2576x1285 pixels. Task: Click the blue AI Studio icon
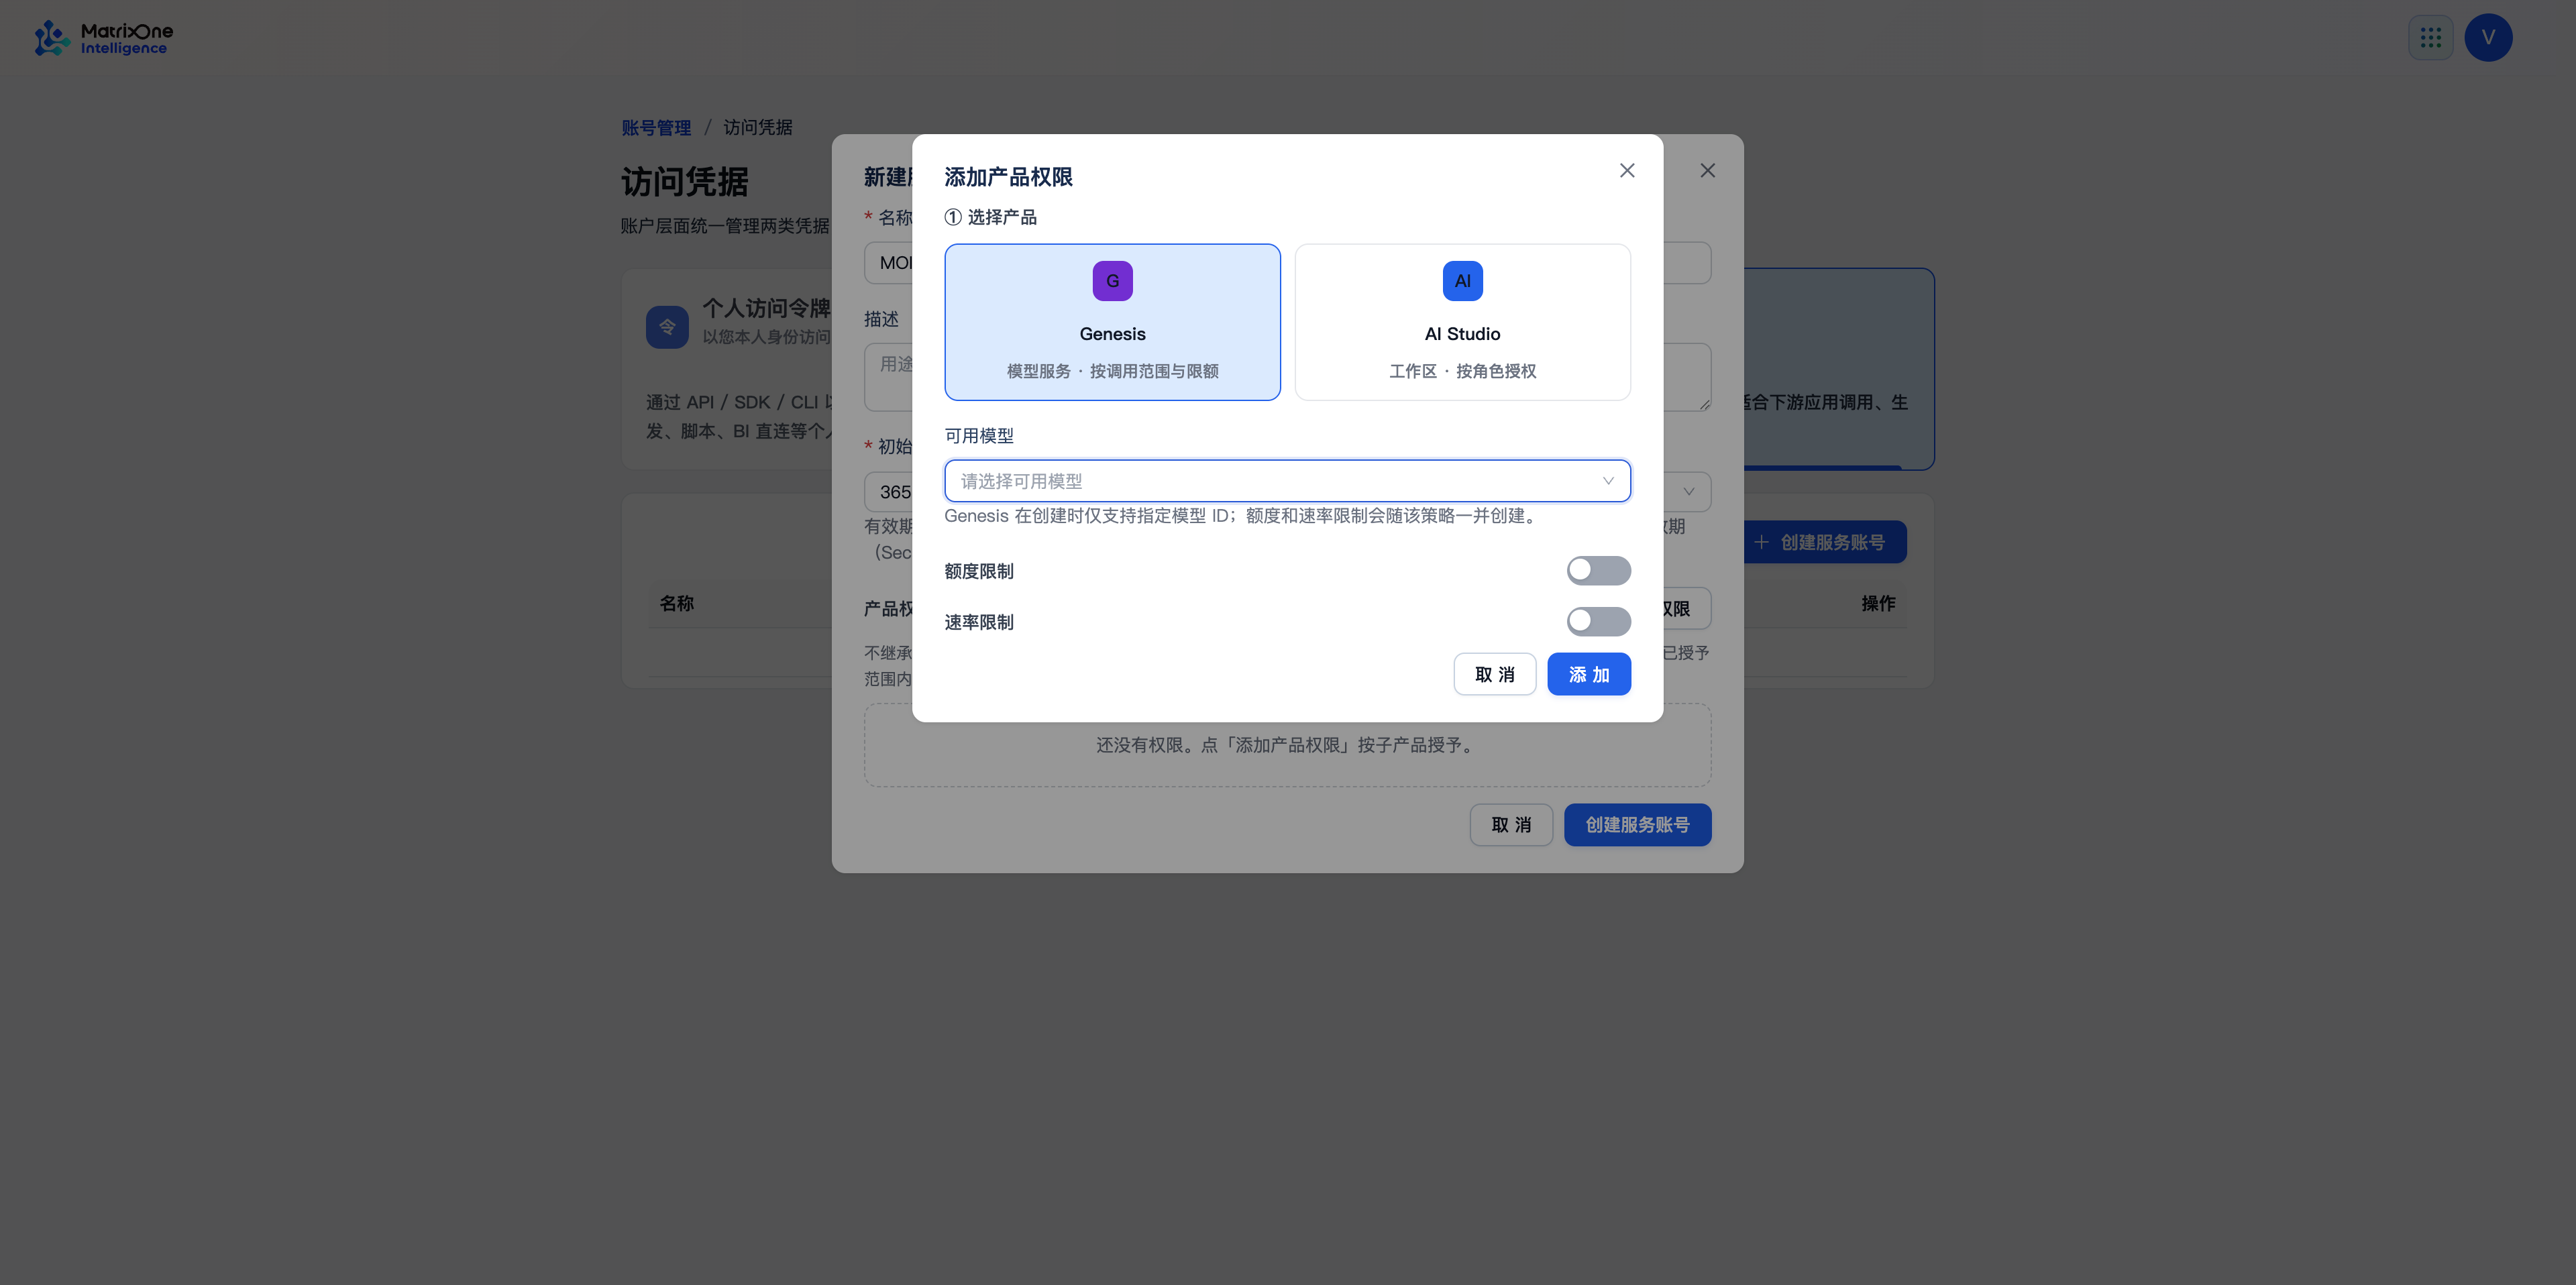pyautogui.click(x=1462, y=281)
